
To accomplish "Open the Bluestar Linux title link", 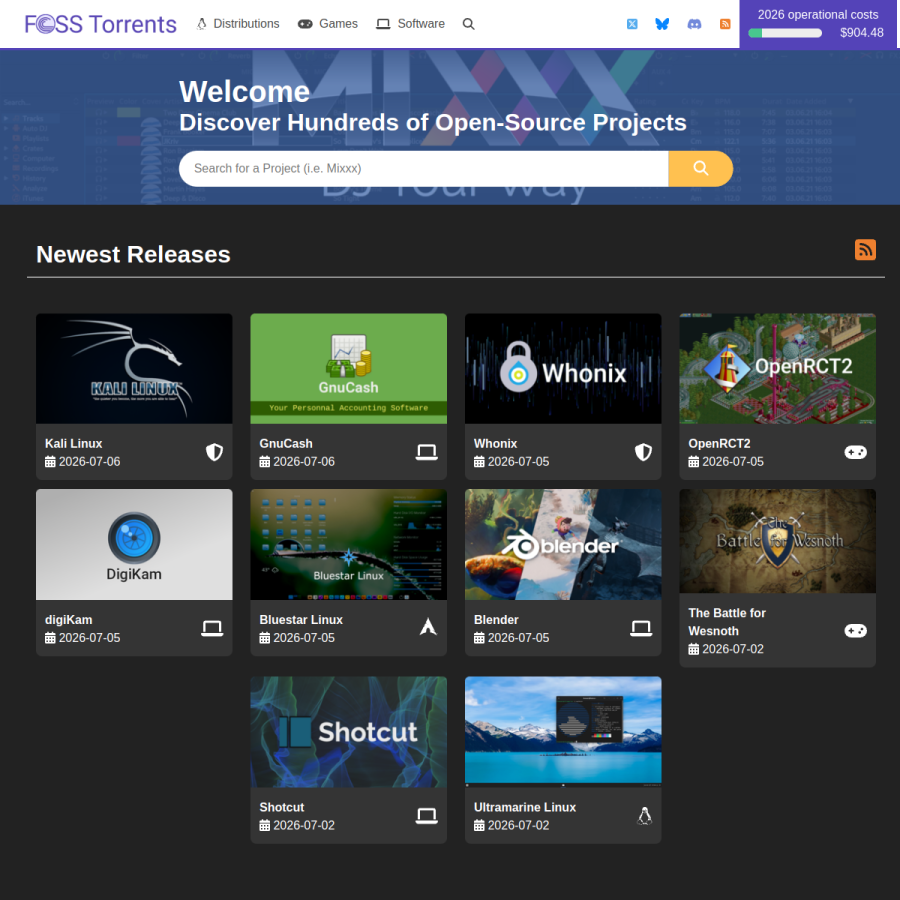I will tap(301, 620).
